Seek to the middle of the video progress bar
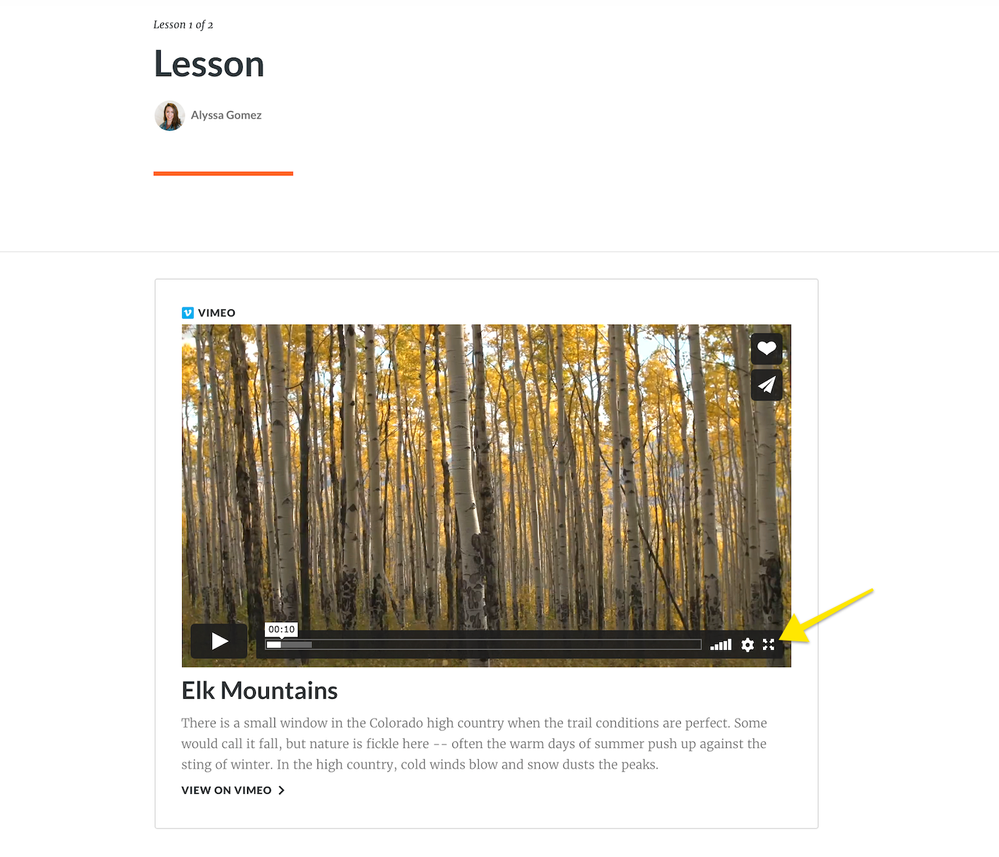The width and height of the screenshot is (999, 857). (484, 645)
